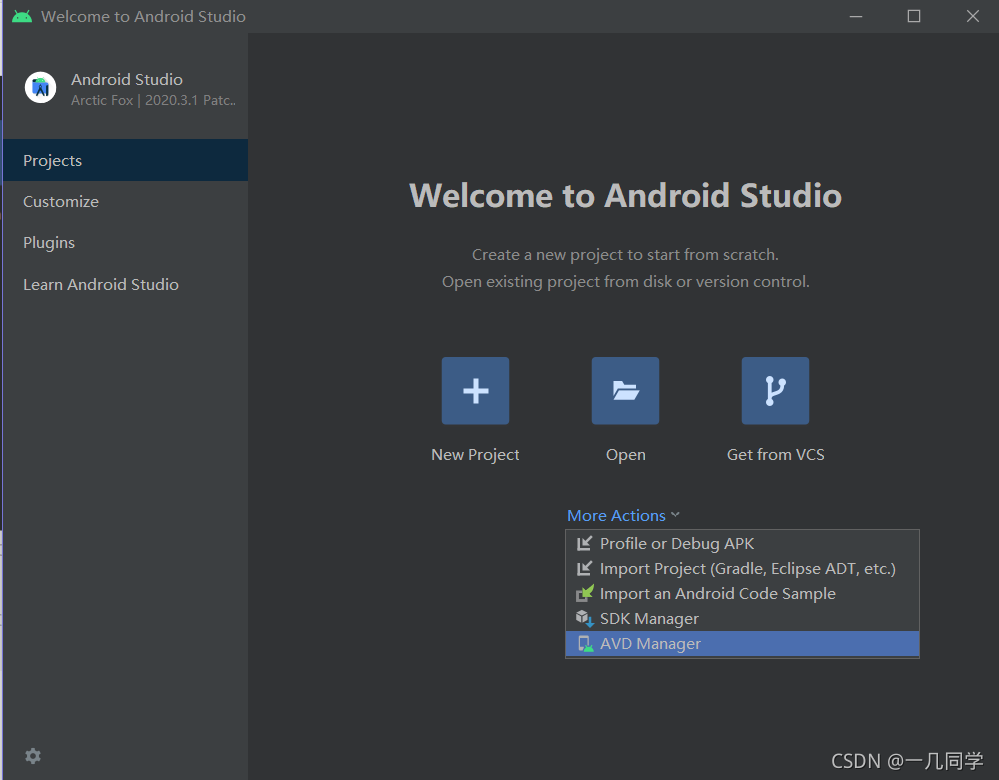Click the Android Studio logo icon
This screenshot has height=780, width=999.
(x=40, y=87)
